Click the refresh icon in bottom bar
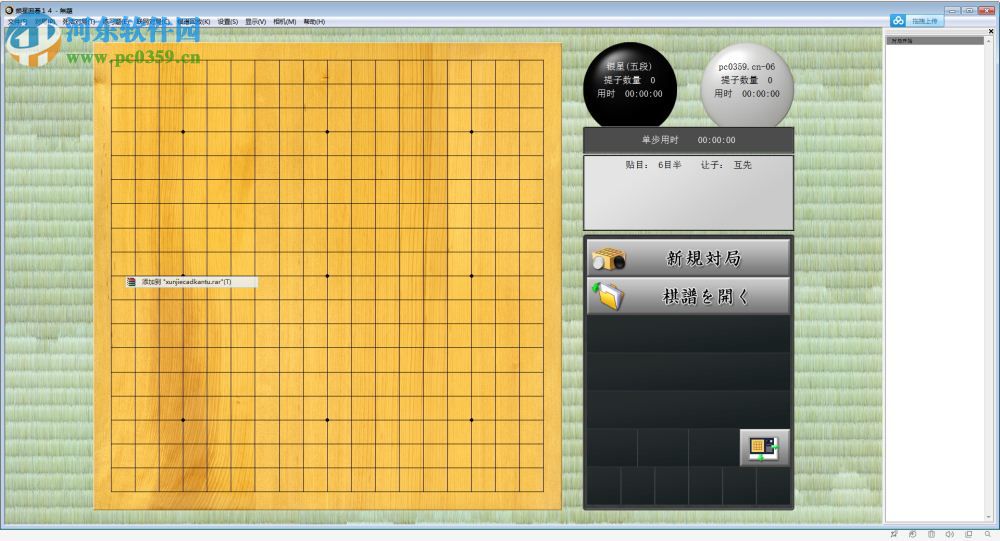The image size is (1000, 541). 913,534
